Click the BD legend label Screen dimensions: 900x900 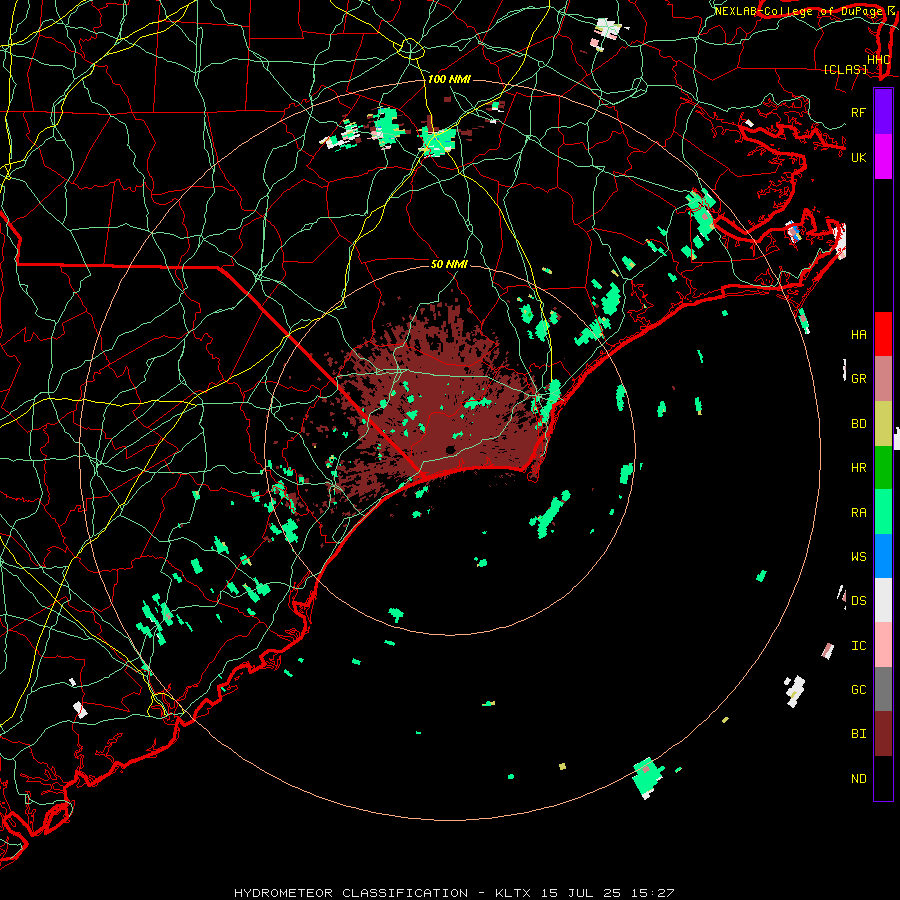point(859,424)
